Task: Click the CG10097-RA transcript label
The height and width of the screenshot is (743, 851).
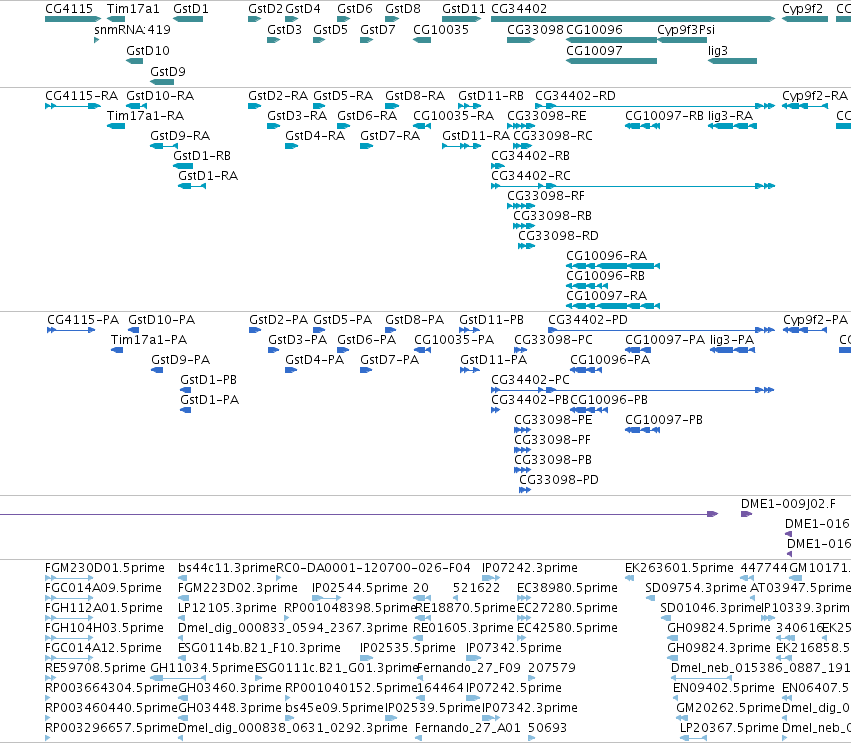Action: pyautogui.click(x=606, y=296)
